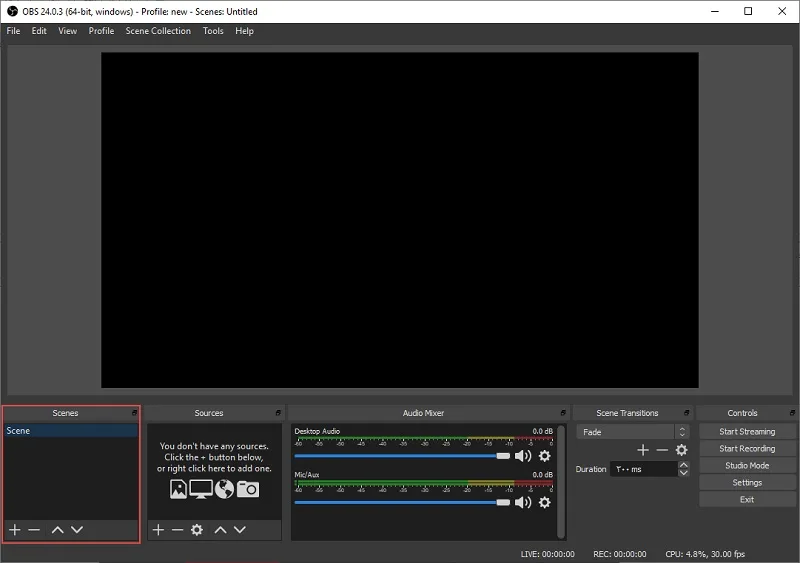Add a new scene with plus icon

pyautogui.click(x=15, y=530)
